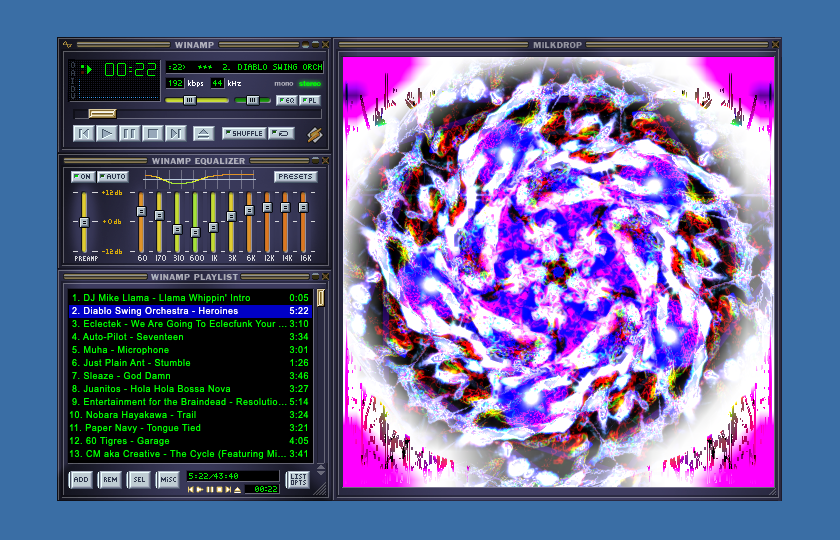This screenshot has width=840, height=540.
Task: Click the 'I' file info letter in clutterbar
Action: coord(73,80)
